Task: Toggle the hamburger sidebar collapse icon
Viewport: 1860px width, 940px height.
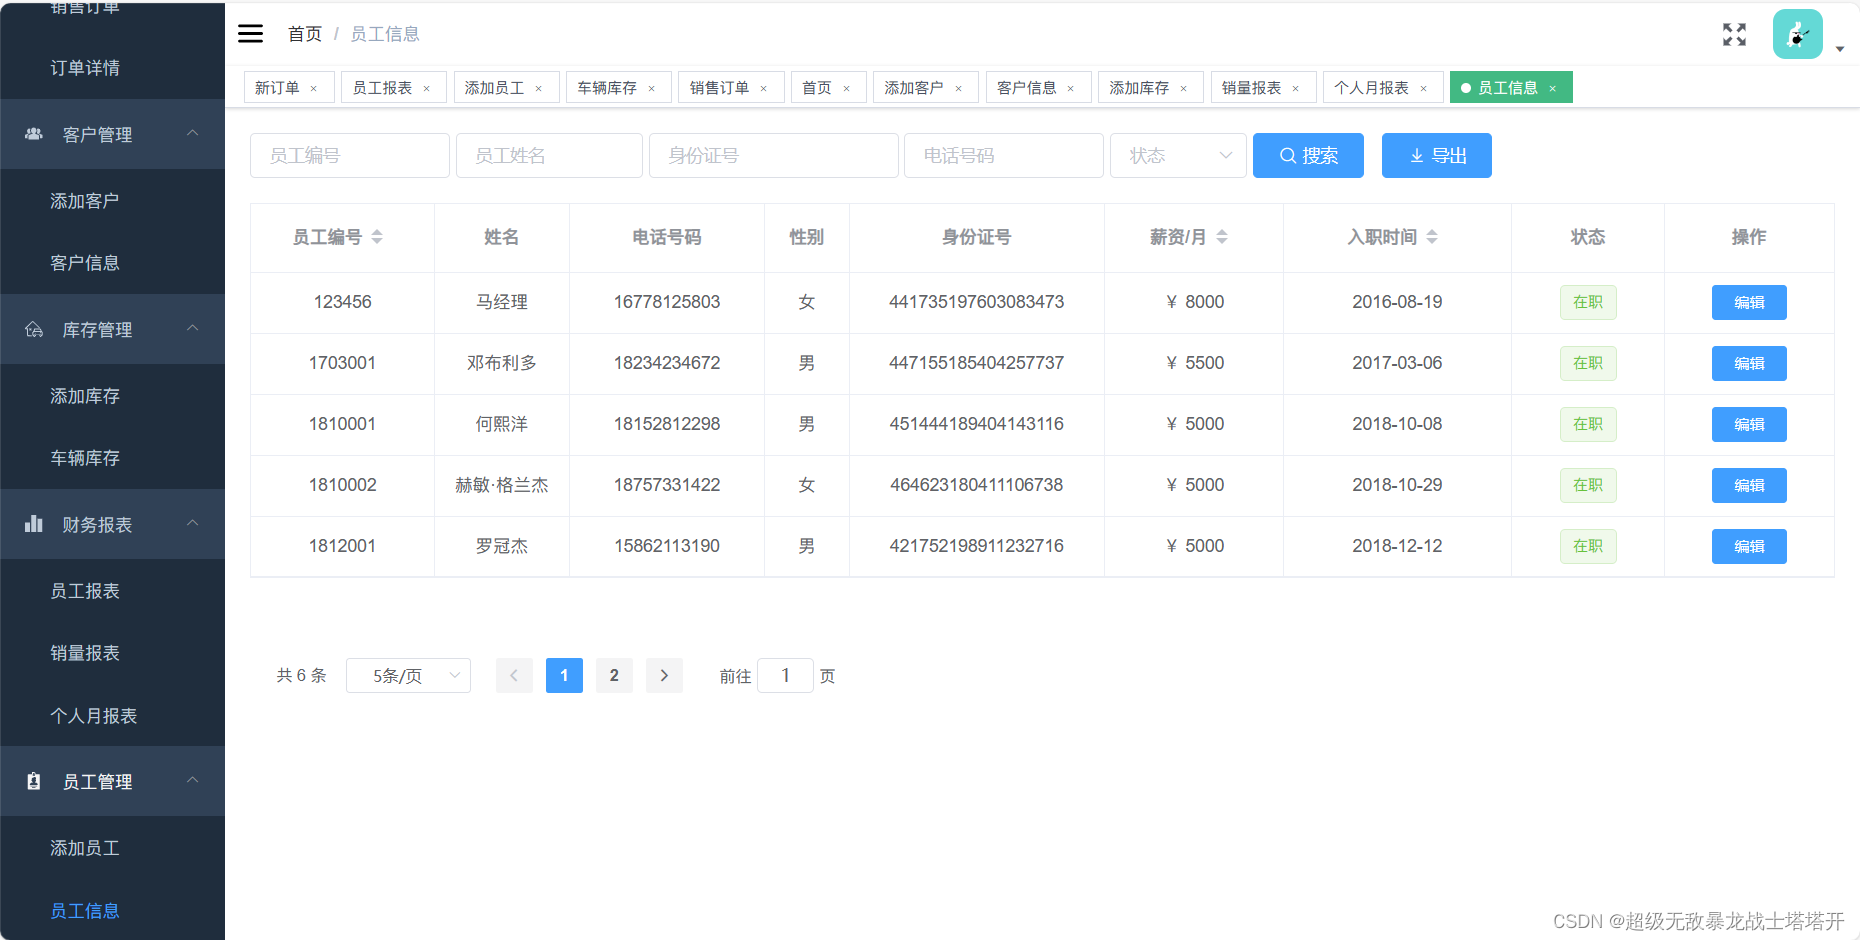Action: (x=250, y=34)
